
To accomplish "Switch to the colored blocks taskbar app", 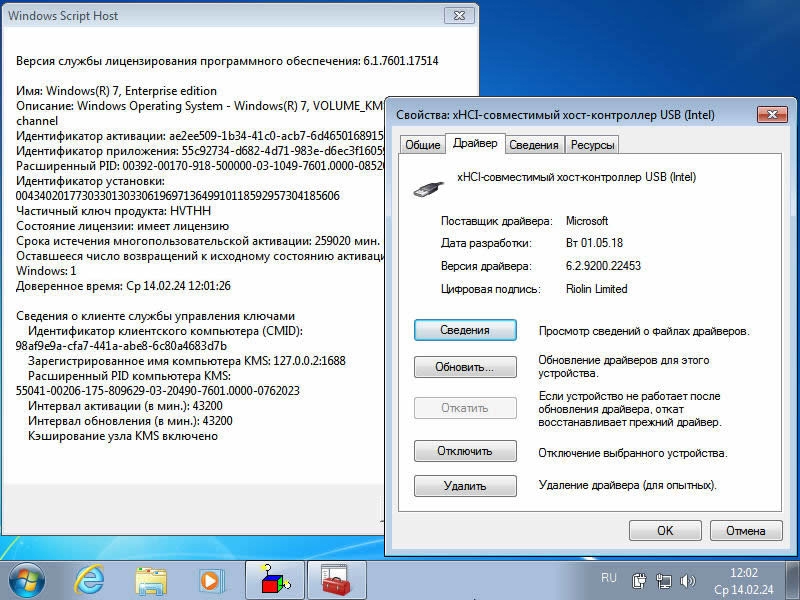I will pyautogui.click(x=273, y=579).
